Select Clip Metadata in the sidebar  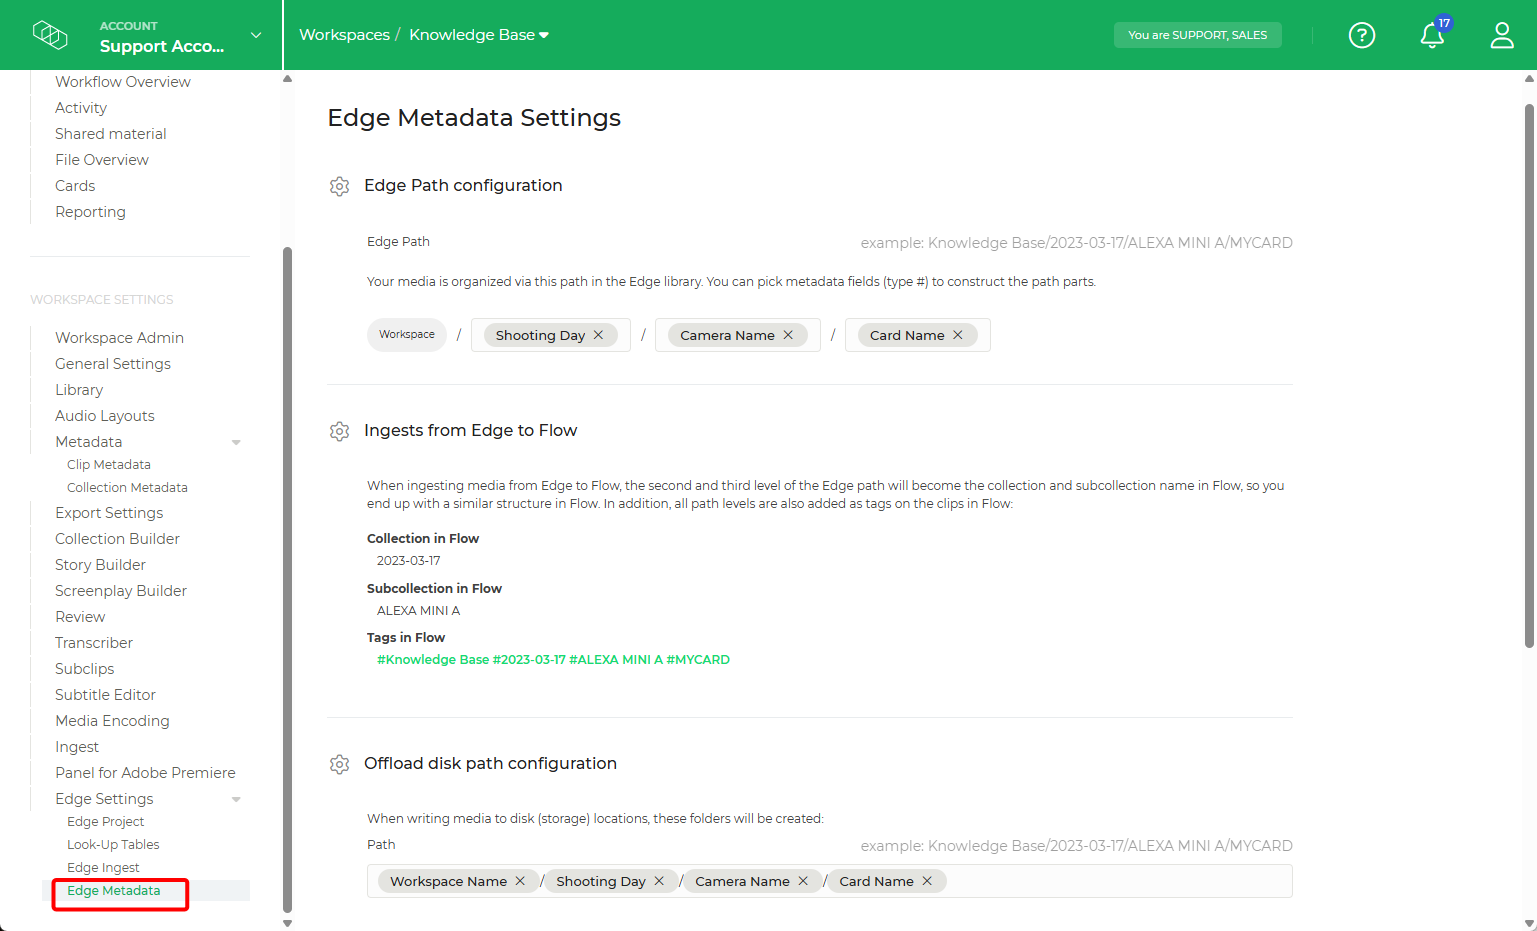(108, 464)
